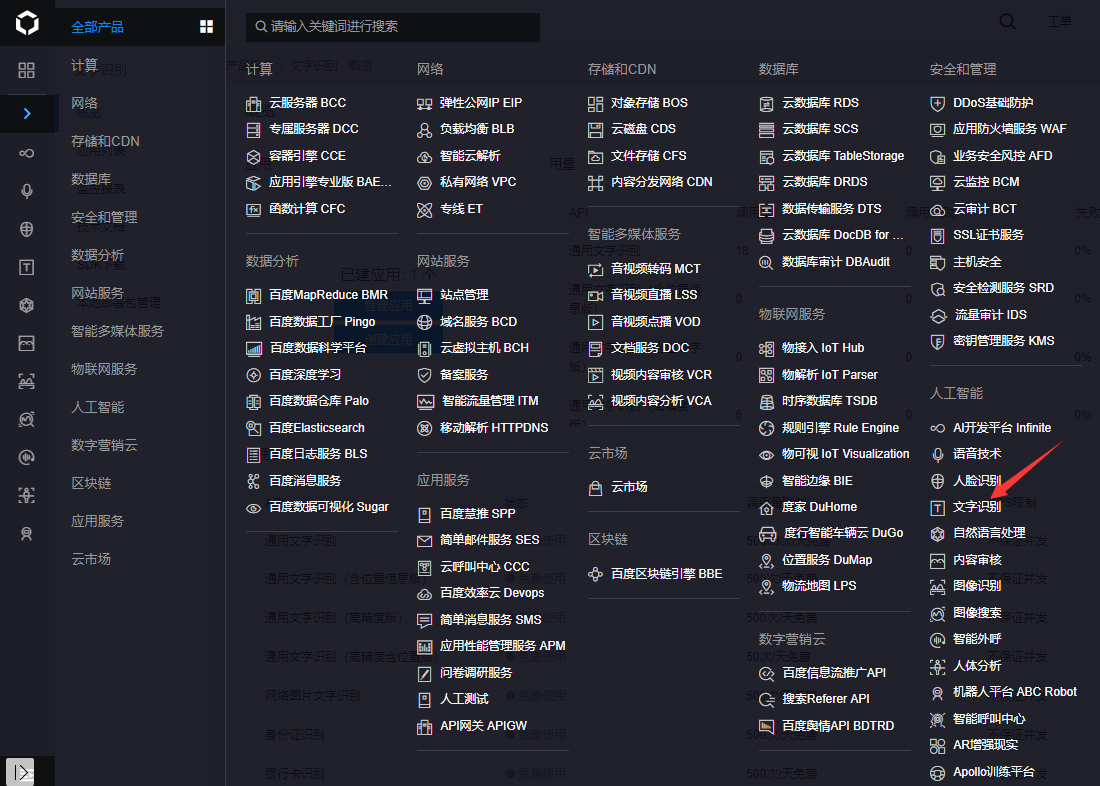Toggle the collapse sidebar button at bottom left
Image resolution: width=1100 pixels, height=786 pixels.
20,772
